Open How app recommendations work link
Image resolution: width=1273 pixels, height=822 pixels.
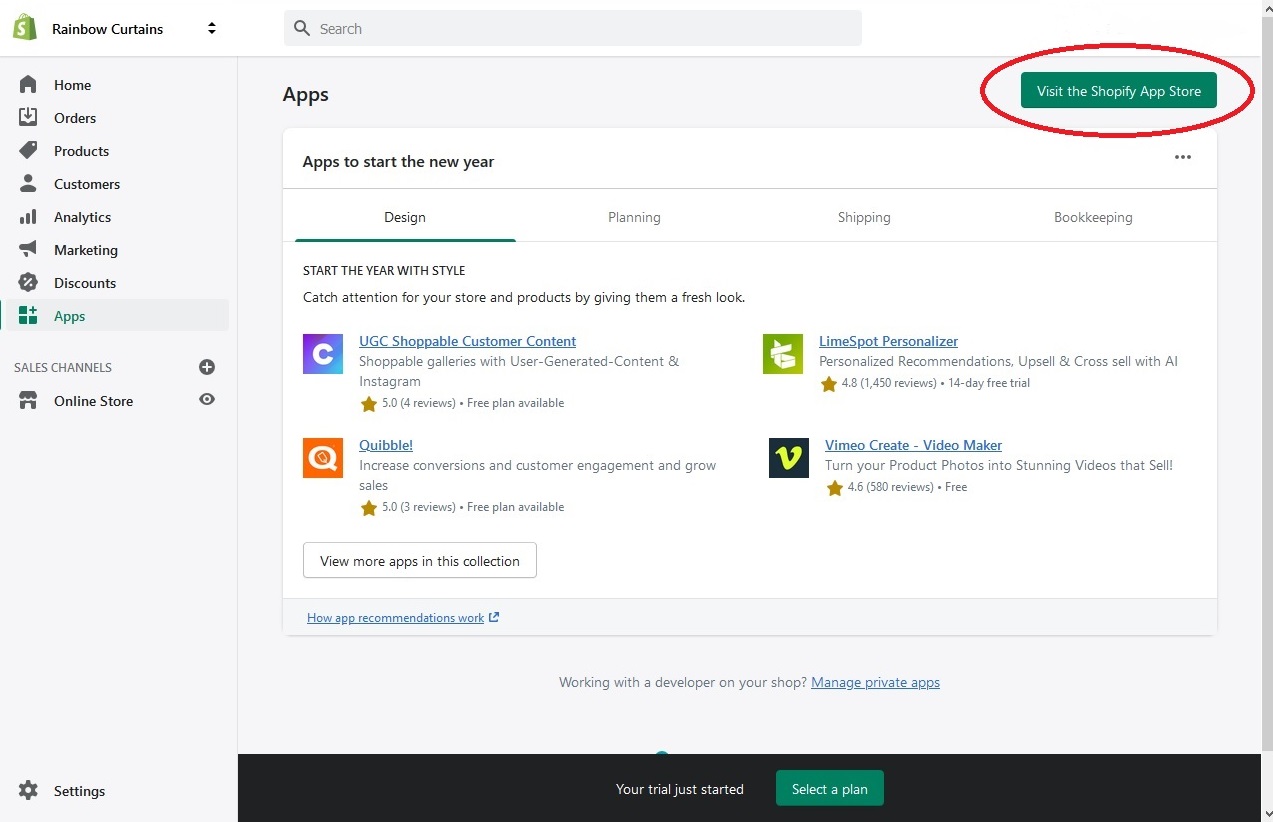[x=395, y=618]
